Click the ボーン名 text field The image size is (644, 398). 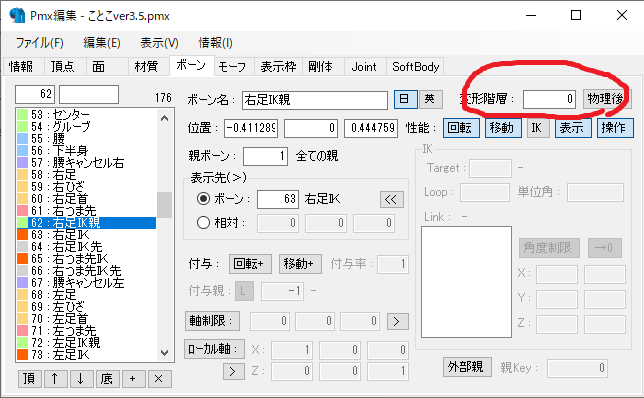[x=315, y=100]
